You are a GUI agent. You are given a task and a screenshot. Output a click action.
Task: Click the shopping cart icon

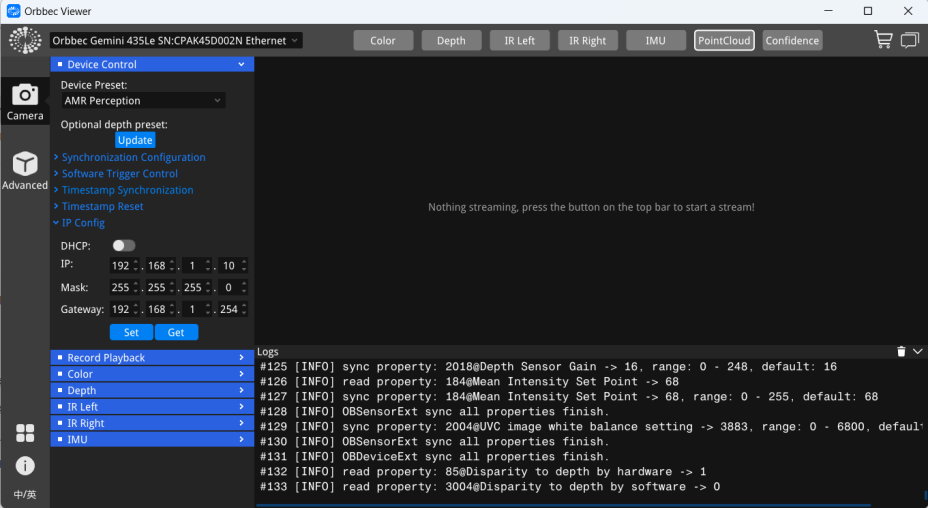(x=883, y=40)
